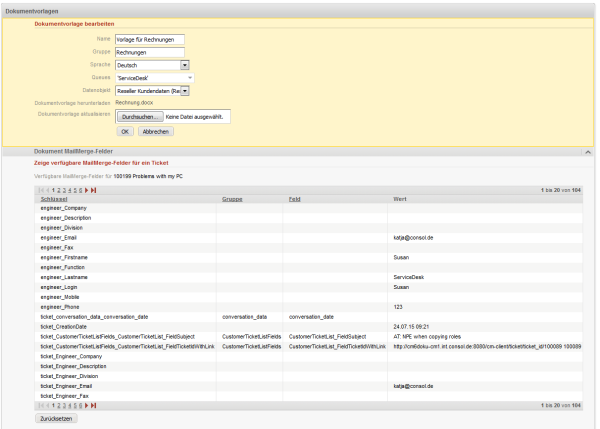Click Durchsuchen to choose a file
Image resolution: width=600 pixels, height=429 pixels.
click(x=139, y=116)
